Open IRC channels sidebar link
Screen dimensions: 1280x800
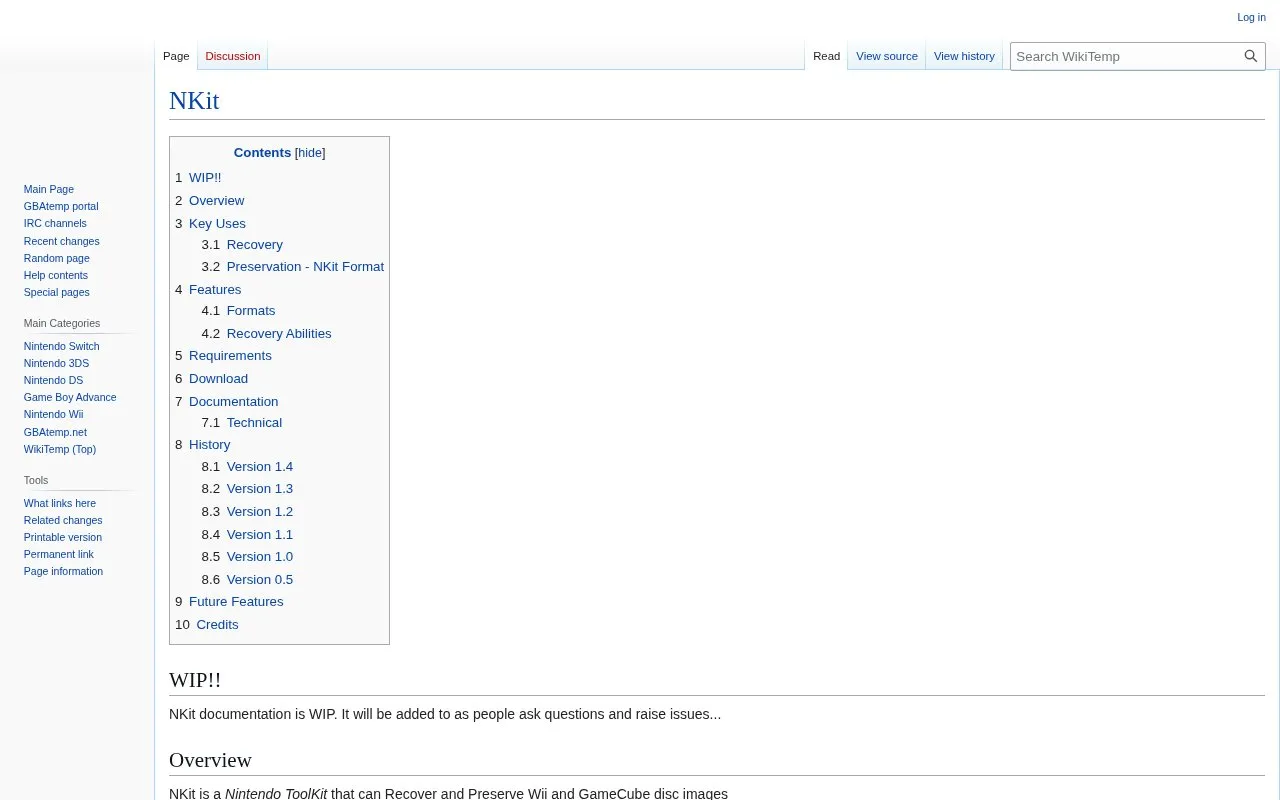point(55,223)
